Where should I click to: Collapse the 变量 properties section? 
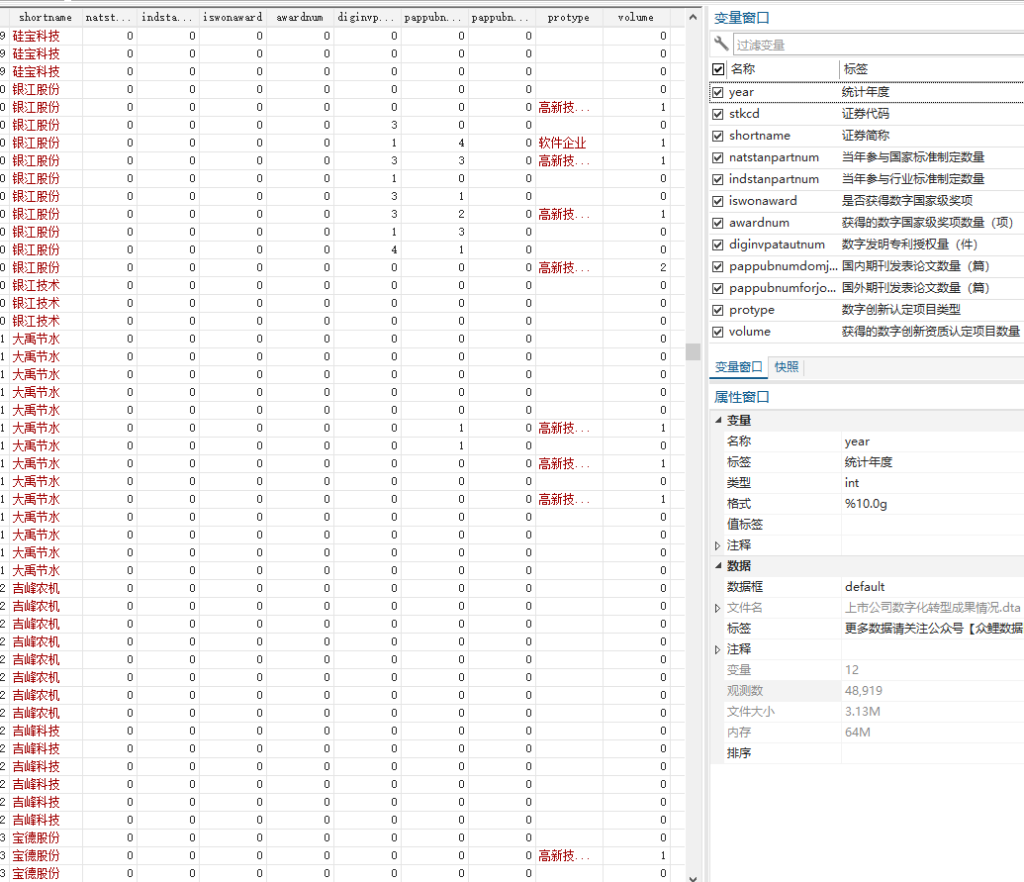pyautogui.click(x=718, y=420)
